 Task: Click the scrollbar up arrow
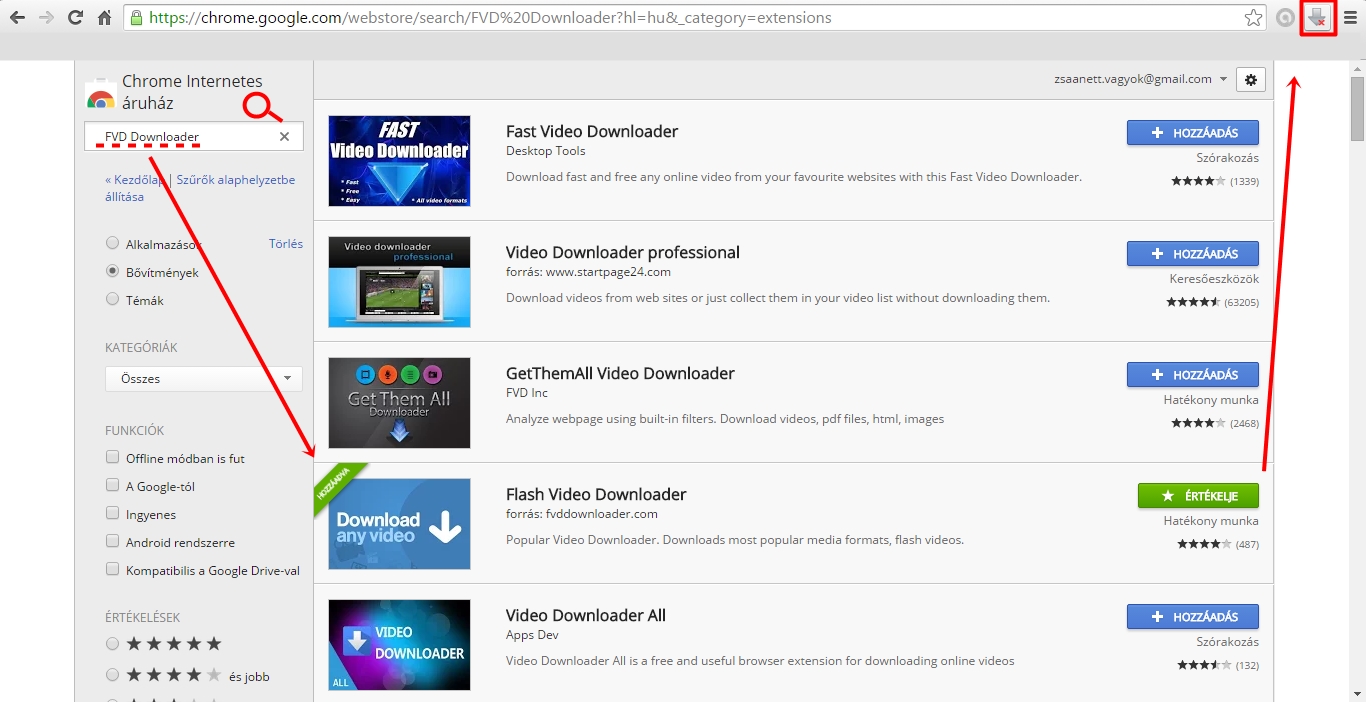click(1357, 67)
